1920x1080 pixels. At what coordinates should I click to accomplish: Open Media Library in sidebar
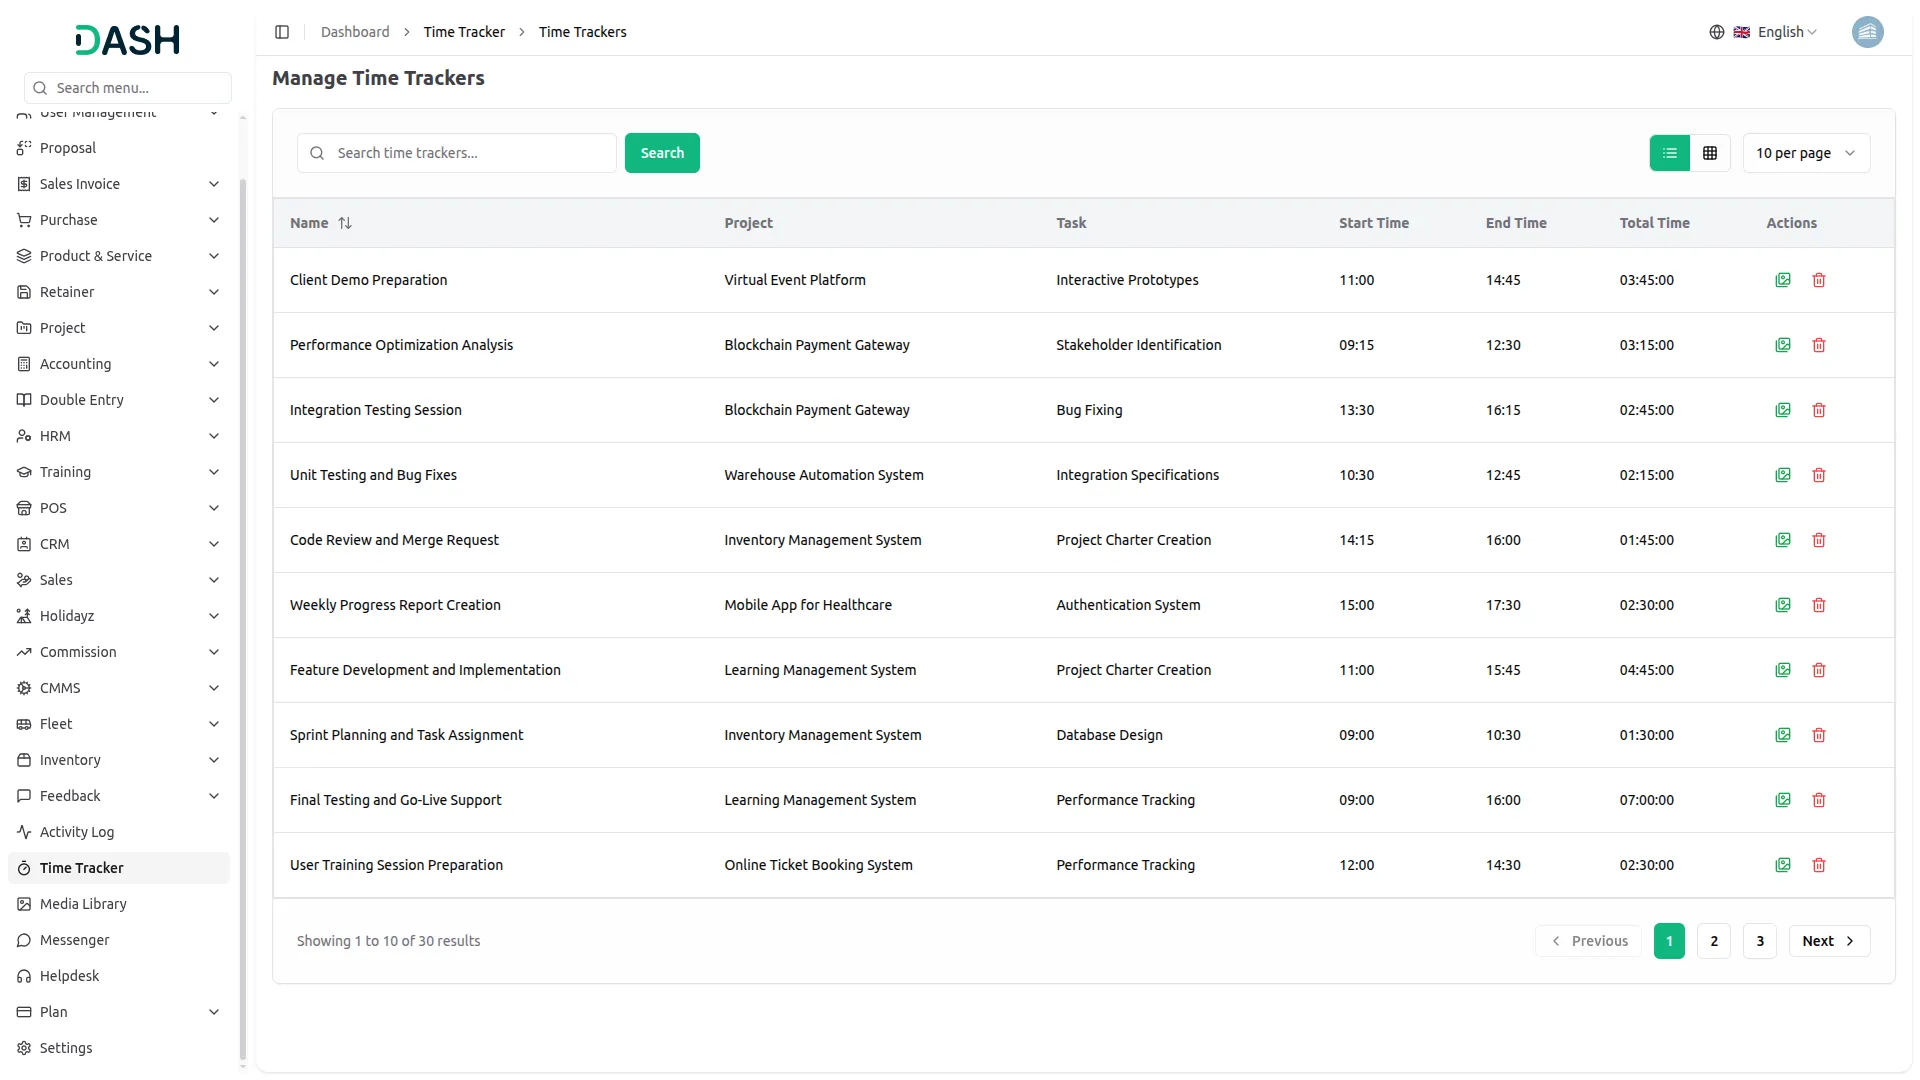[83, 904]
